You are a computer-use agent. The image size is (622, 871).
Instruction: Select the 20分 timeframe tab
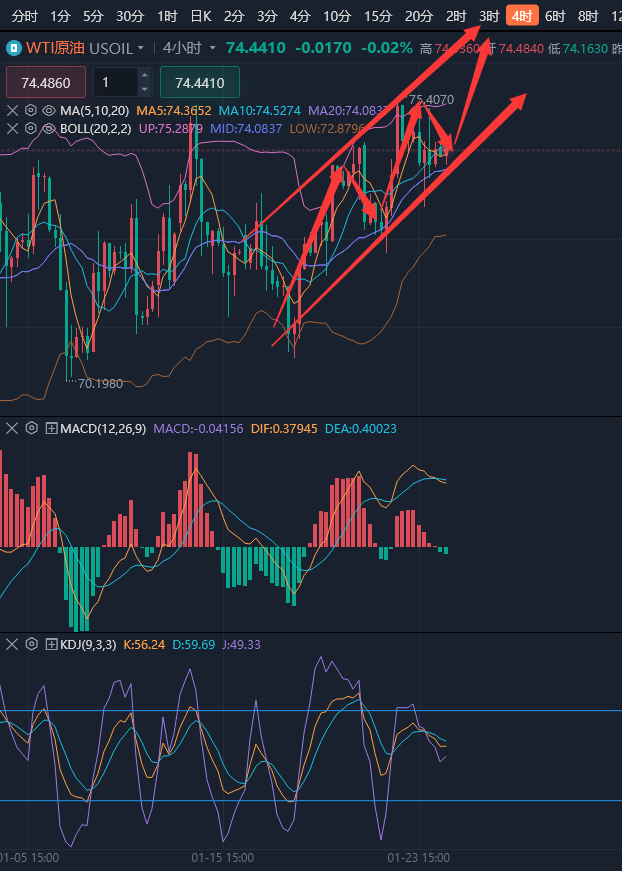(419, 17)
